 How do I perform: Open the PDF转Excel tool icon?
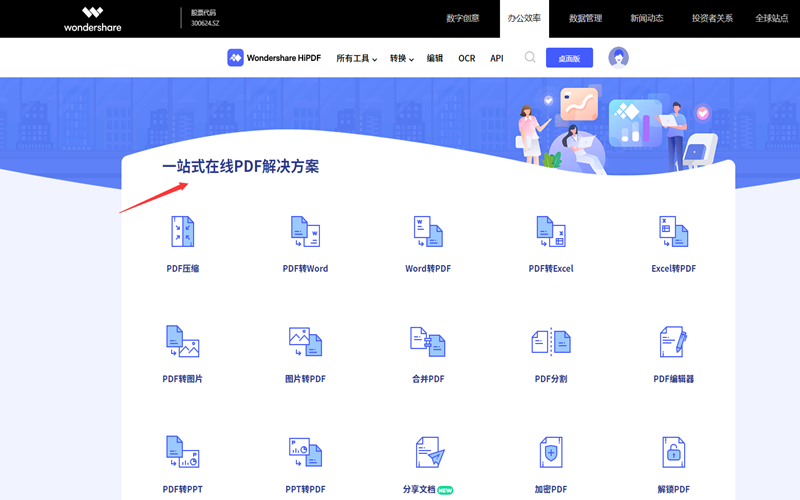pos(551,232)
